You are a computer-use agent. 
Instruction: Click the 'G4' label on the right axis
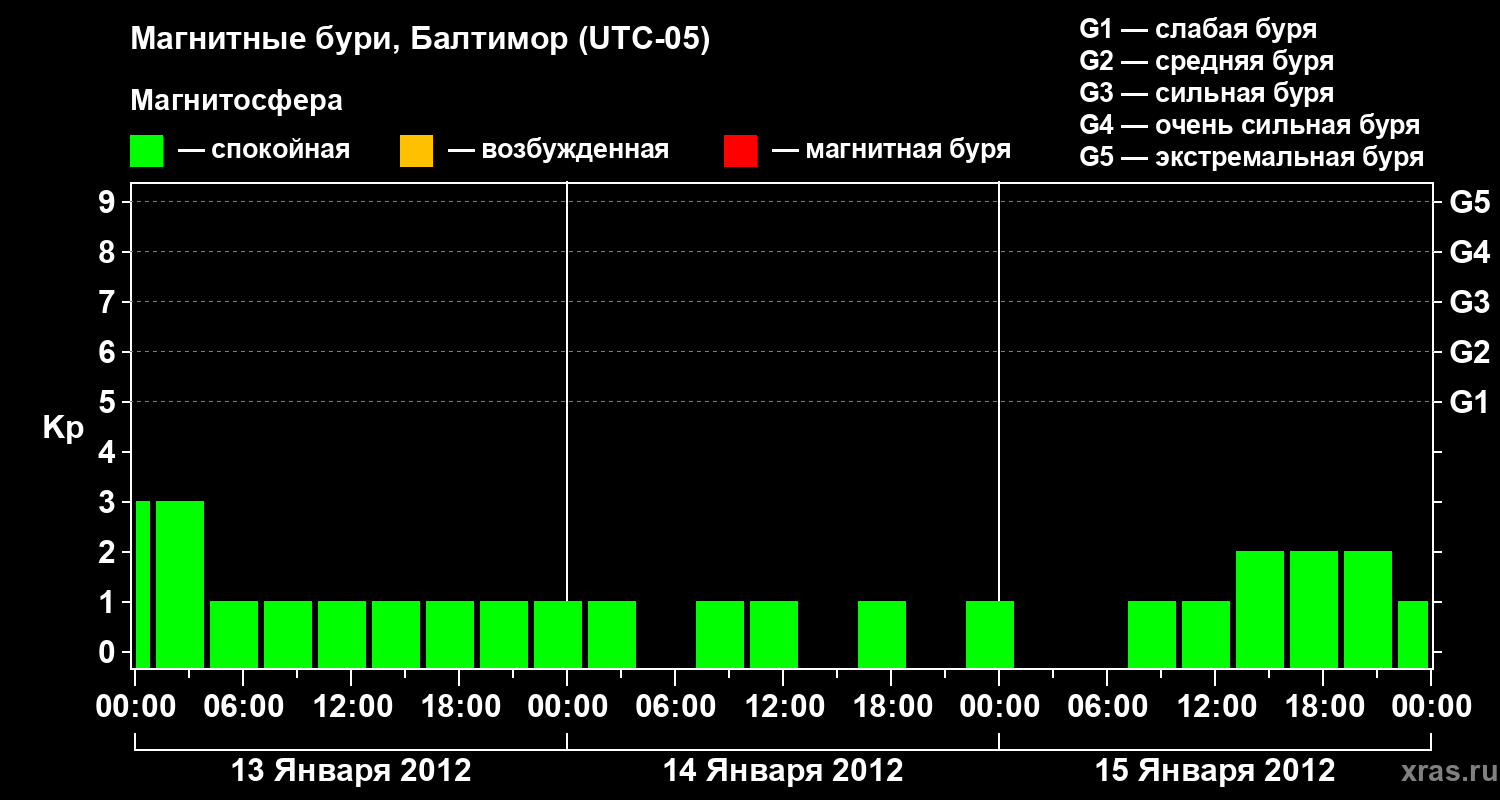pyautogui.click(x=1469, y=252)
